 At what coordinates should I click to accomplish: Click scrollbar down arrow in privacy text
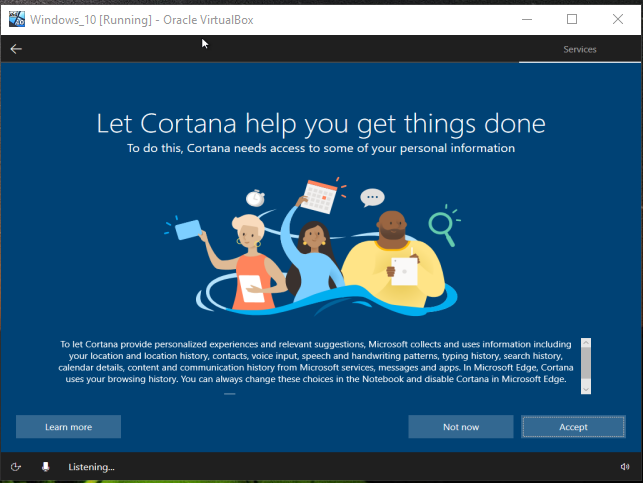[x=586, y=390]
